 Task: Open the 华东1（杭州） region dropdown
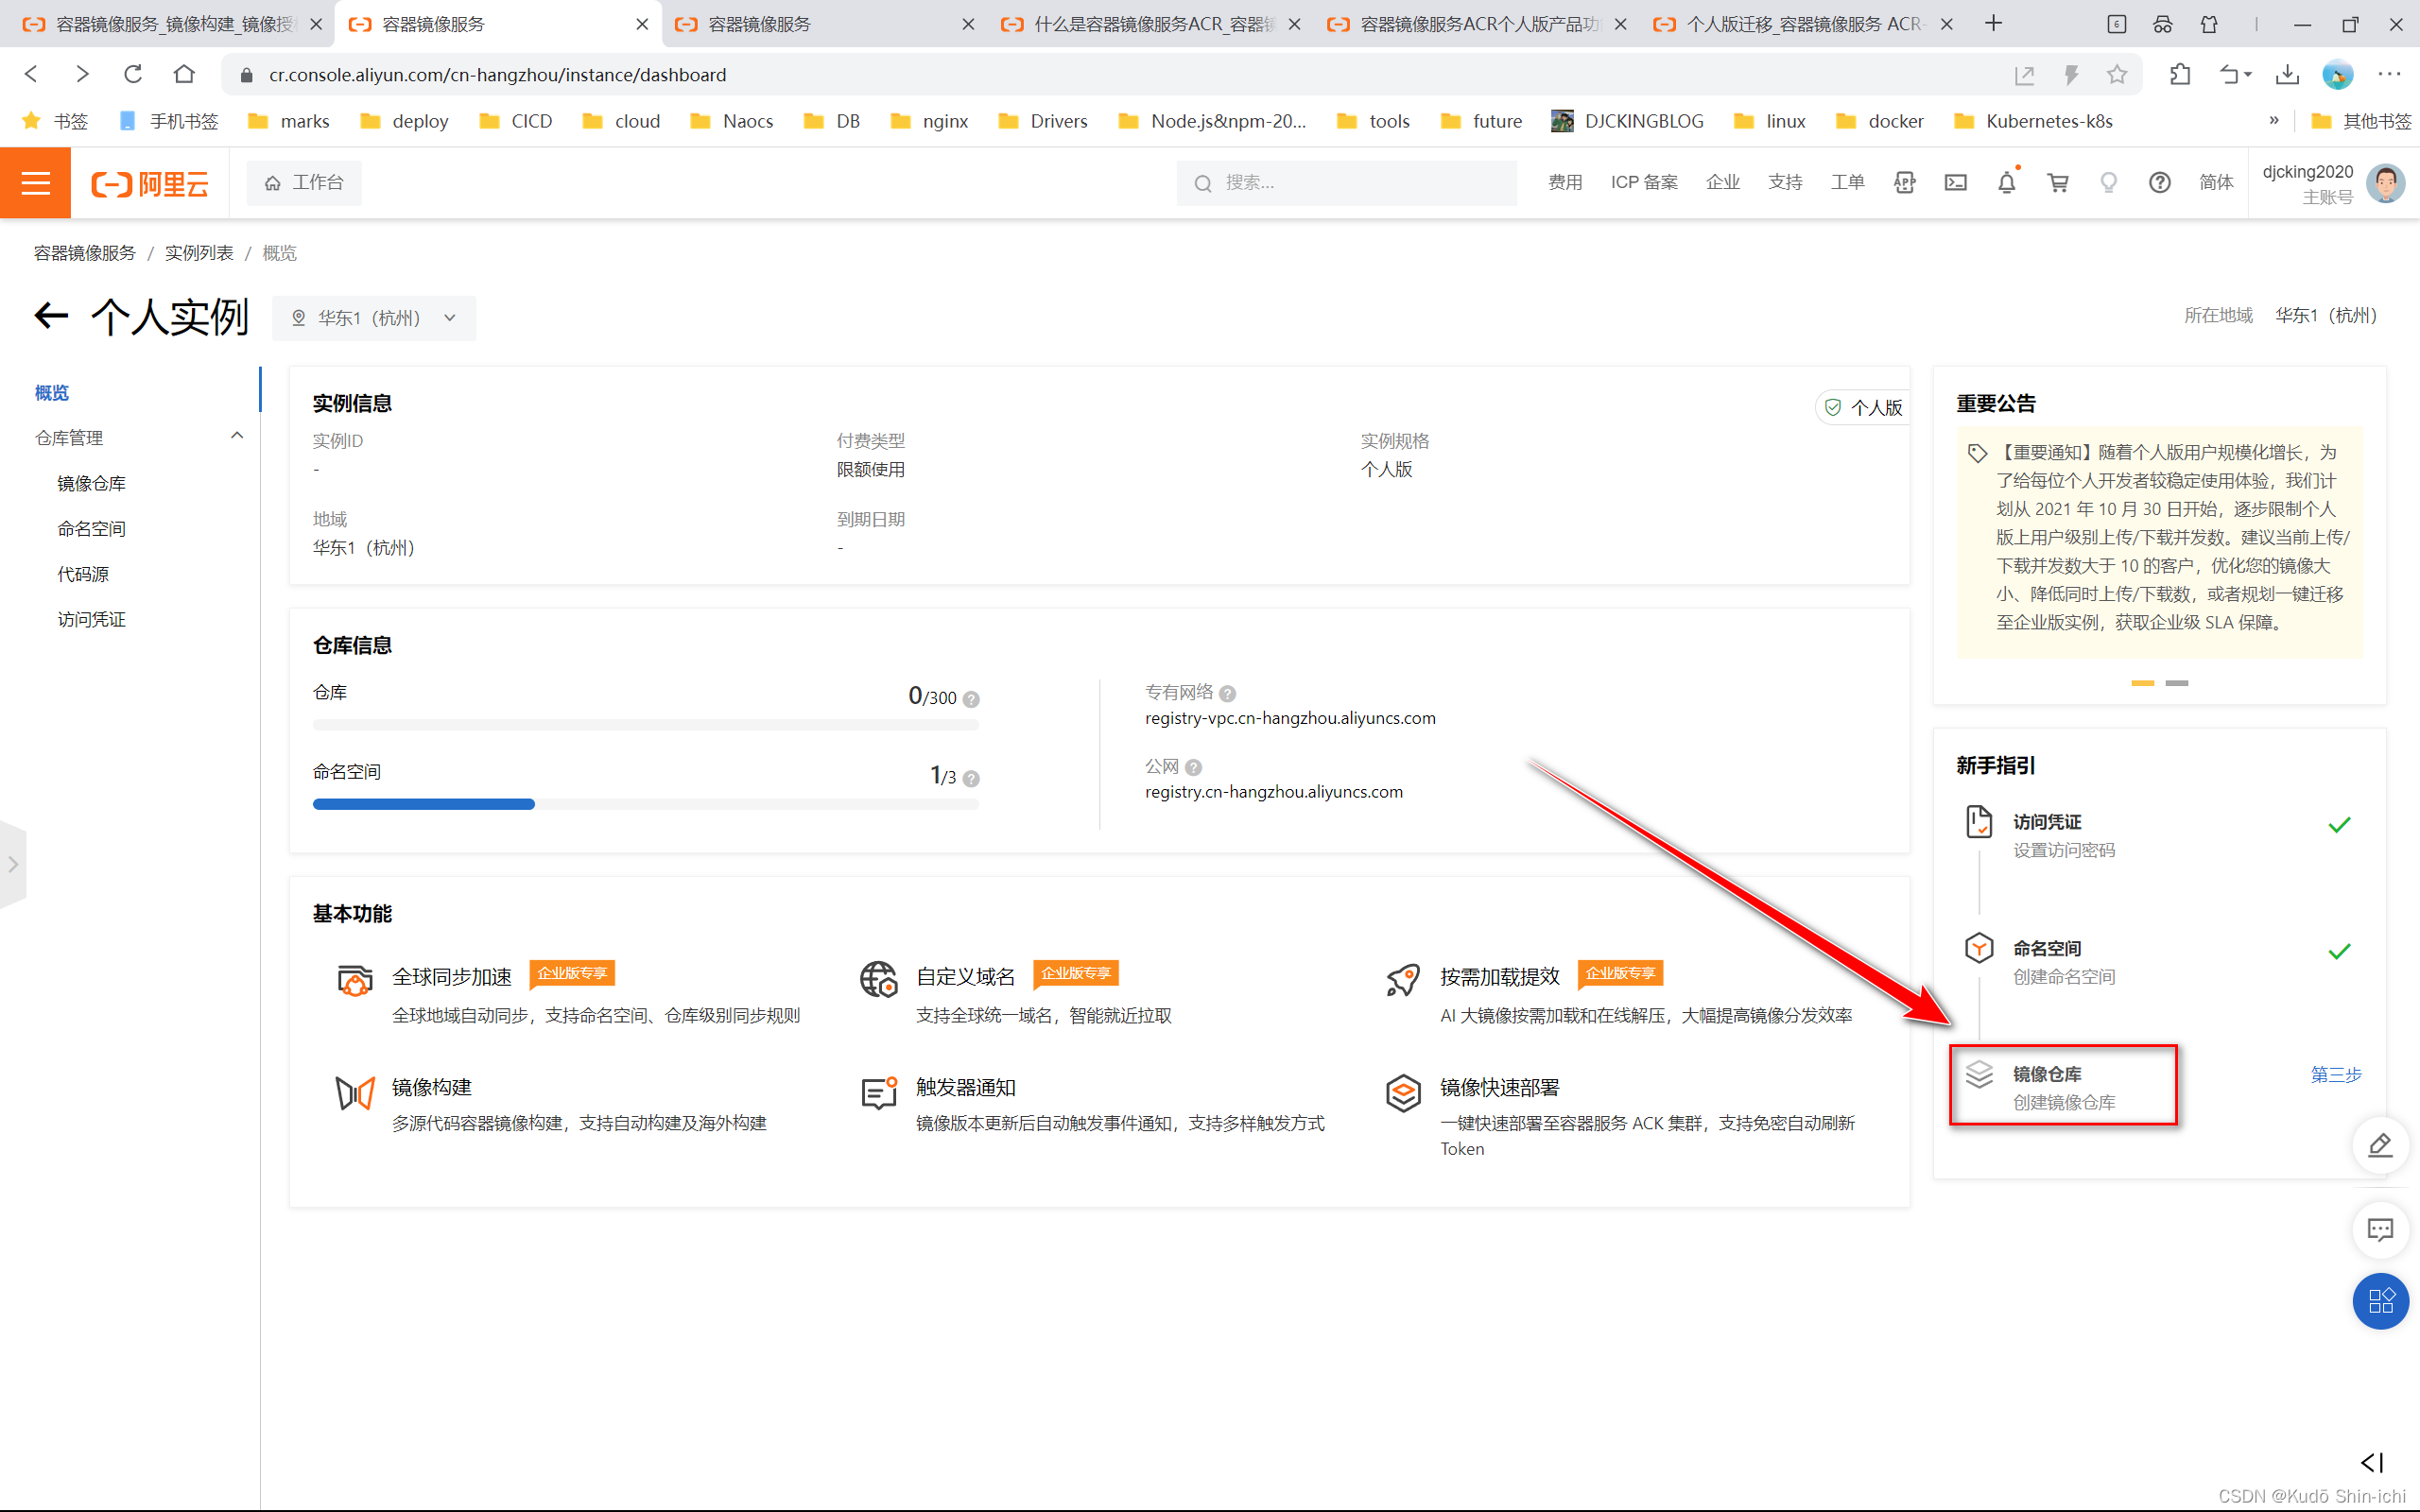pyautogui.click(x=374, y=318)
